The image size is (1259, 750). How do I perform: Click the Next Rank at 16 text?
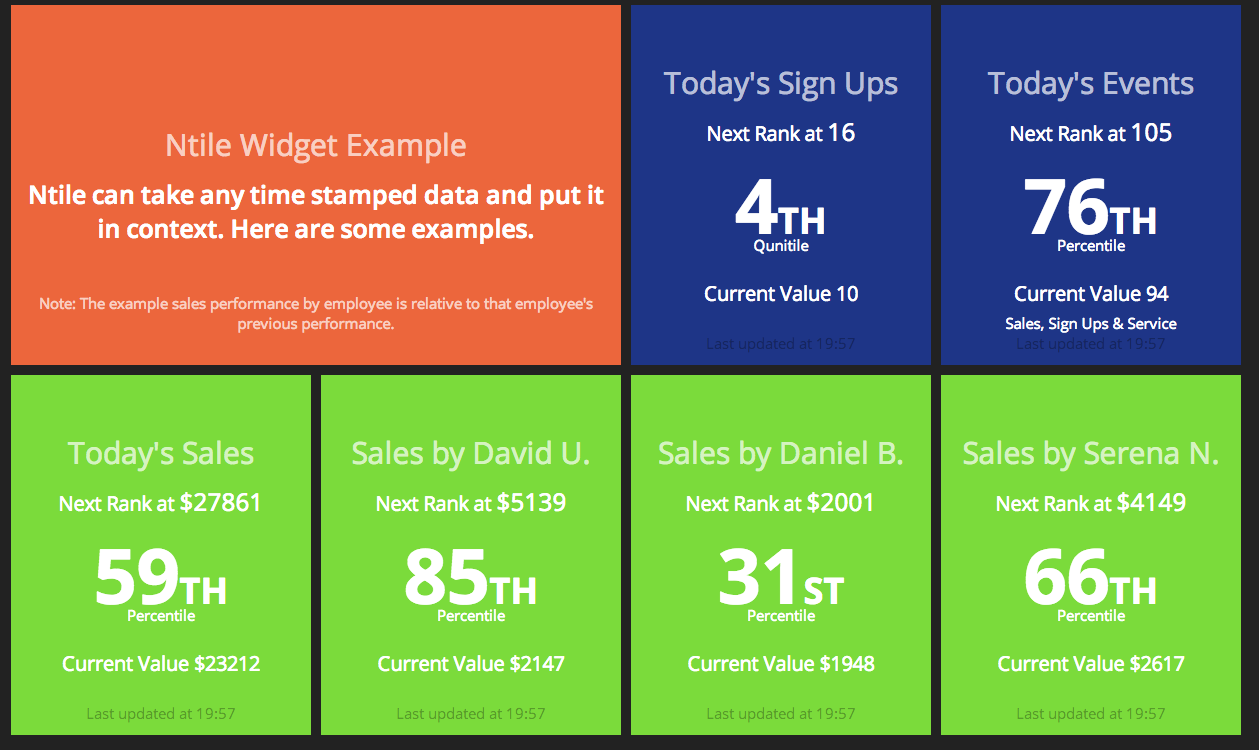[x=781, y=133]
